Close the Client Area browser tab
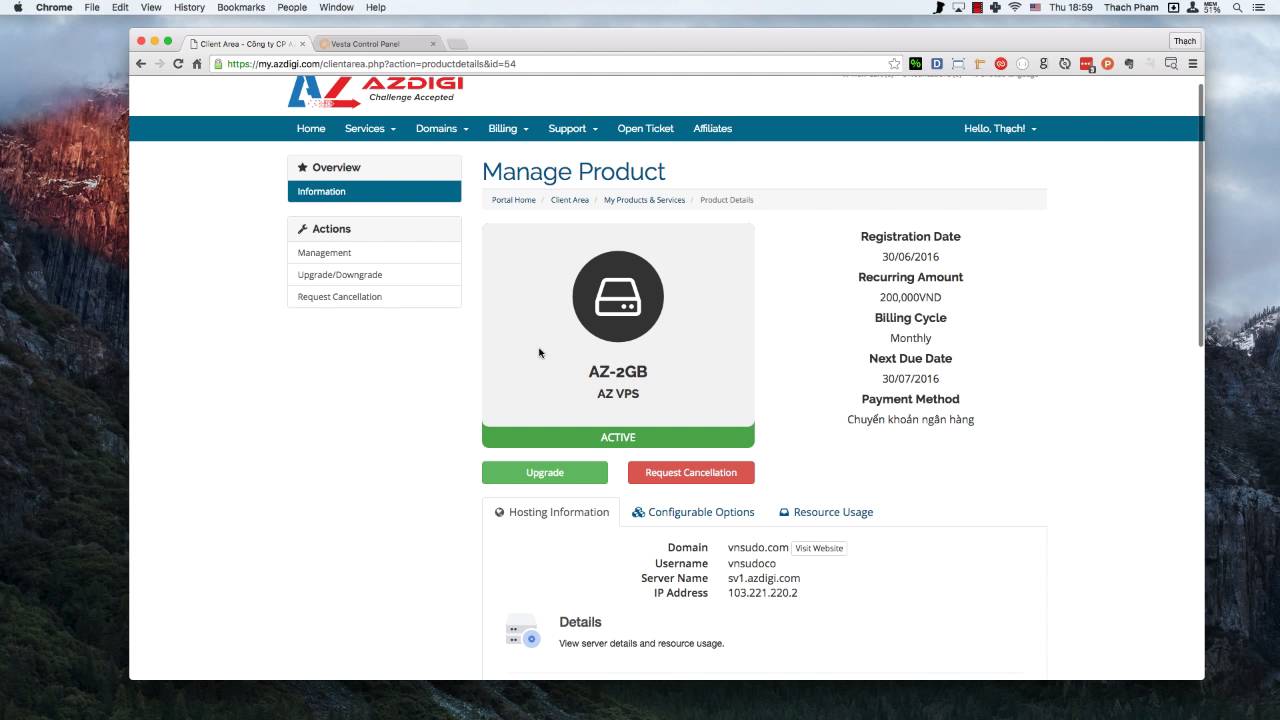 pos(302,44)
